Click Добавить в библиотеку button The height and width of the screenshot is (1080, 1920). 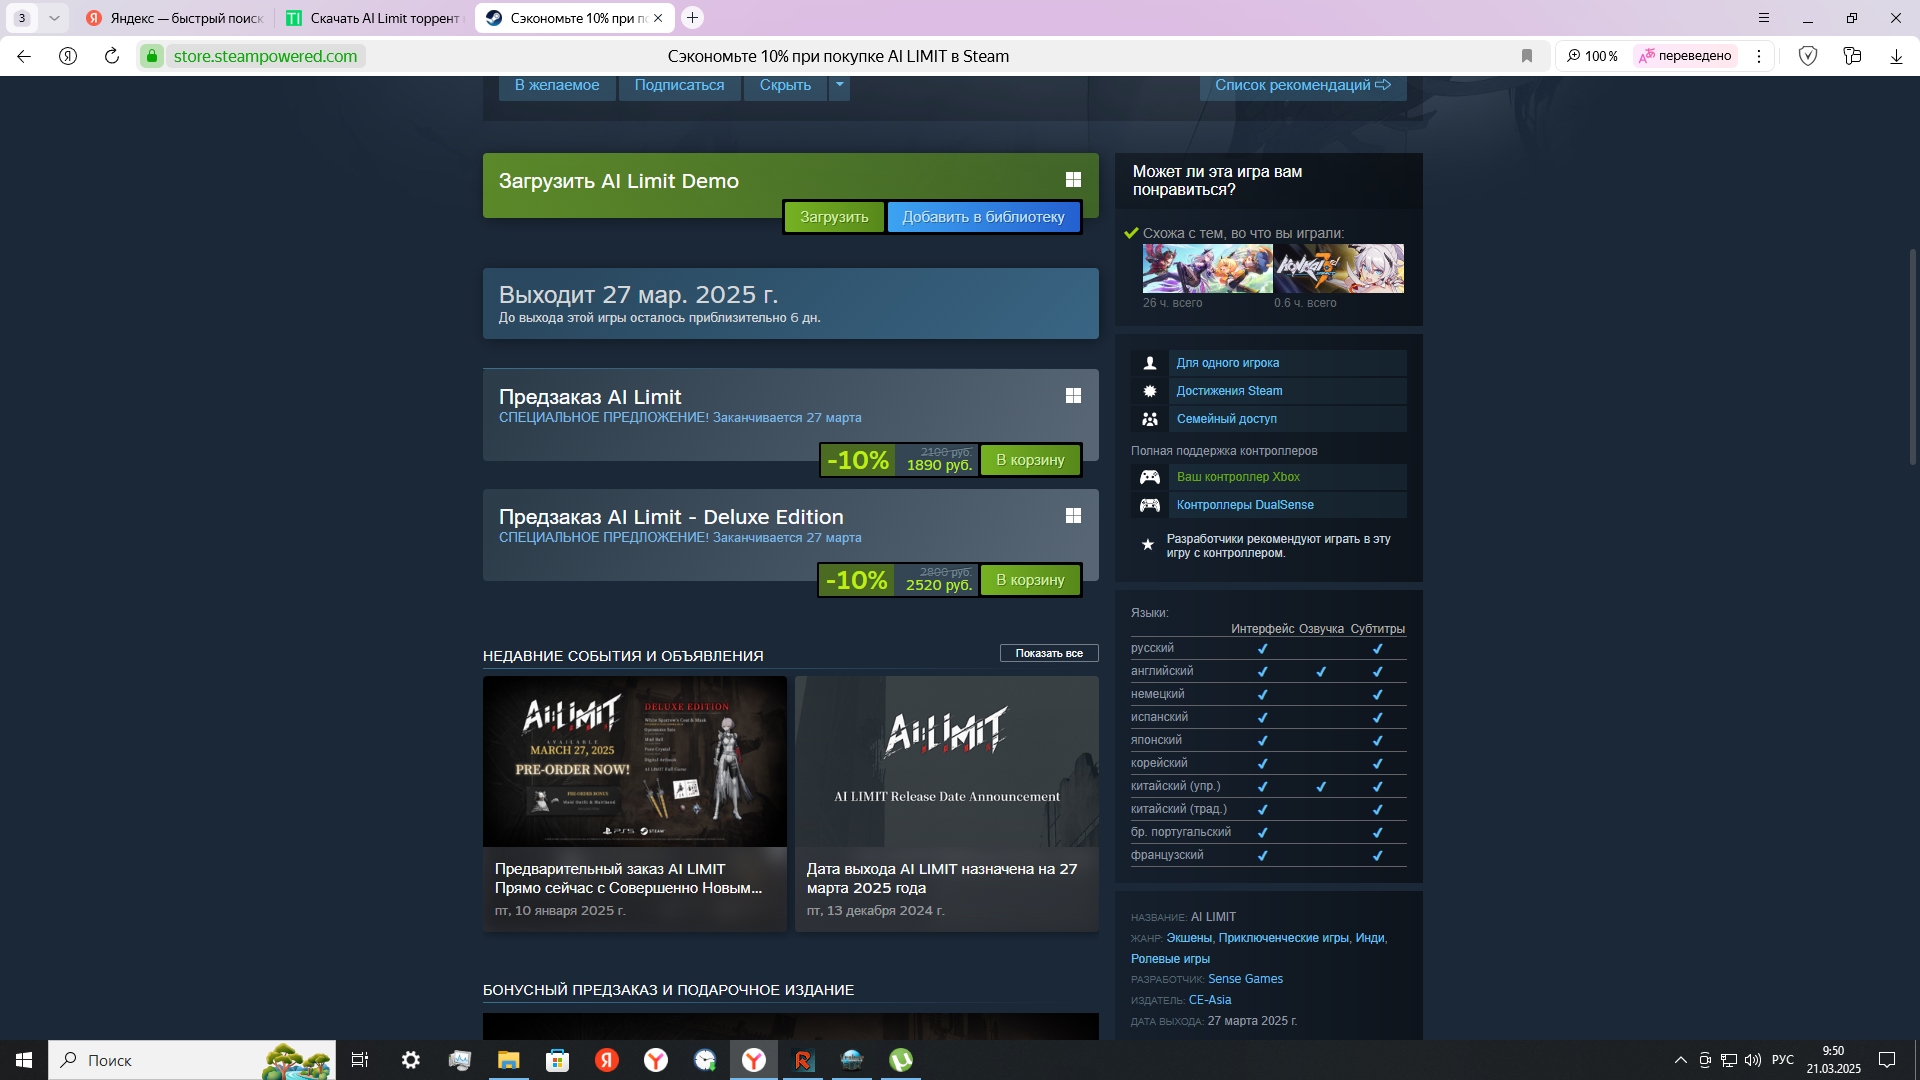(982, 217)
